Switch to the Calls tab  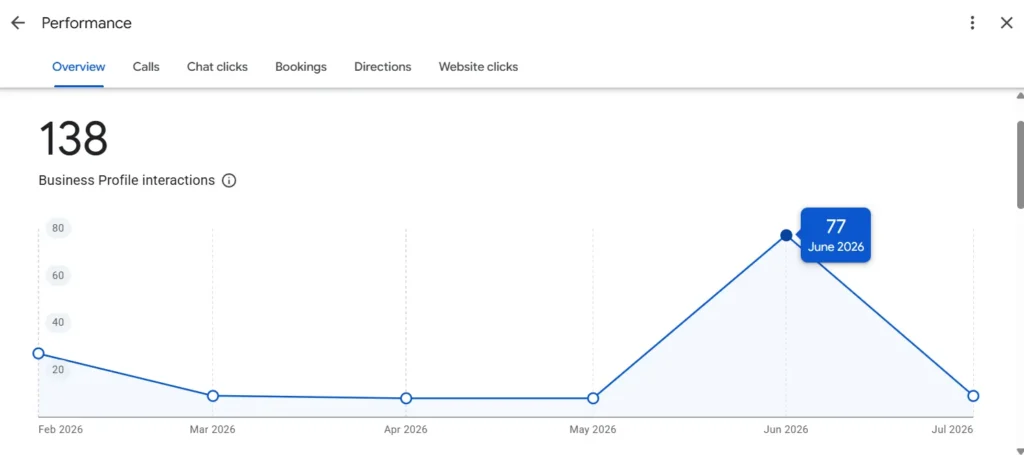click(x=146, y=67)
